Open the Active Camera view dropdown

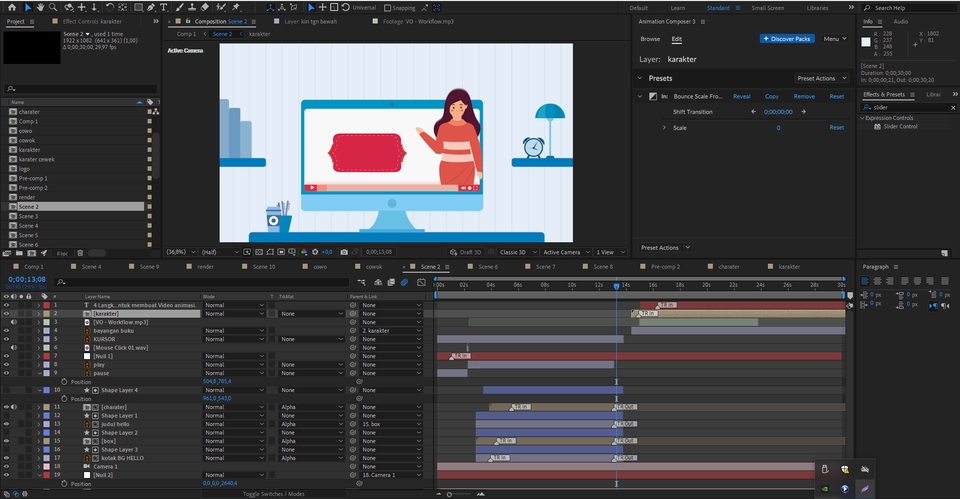point(566,252)
